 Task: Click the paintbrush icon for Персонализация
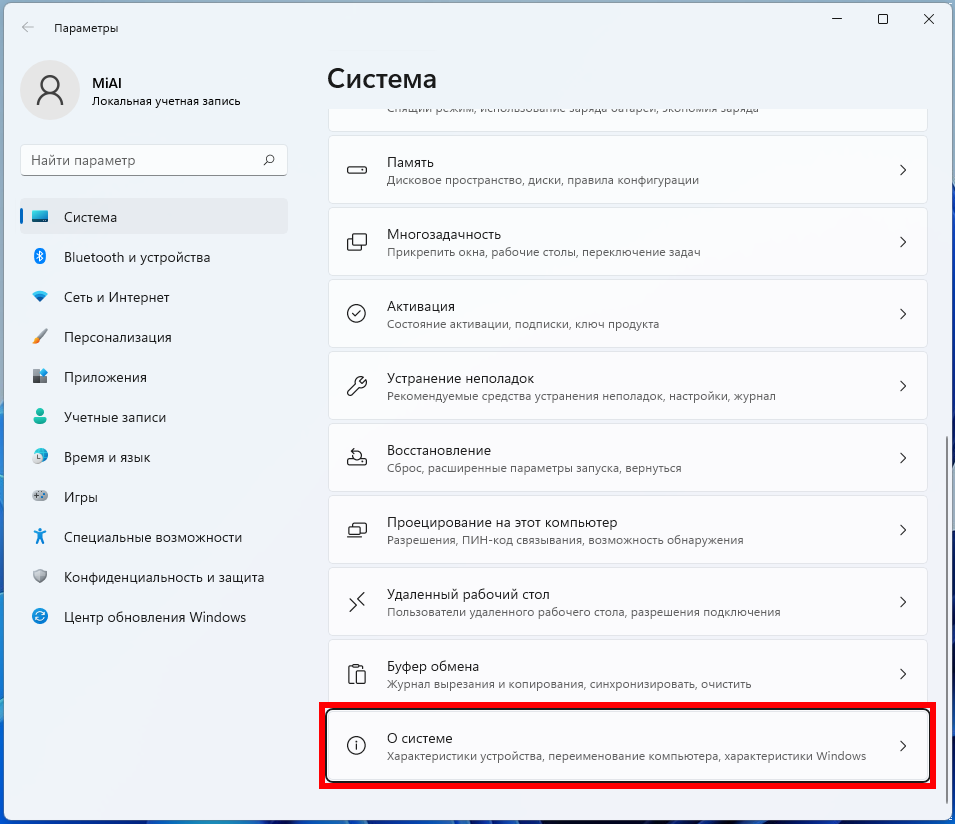tap(40, 337)
